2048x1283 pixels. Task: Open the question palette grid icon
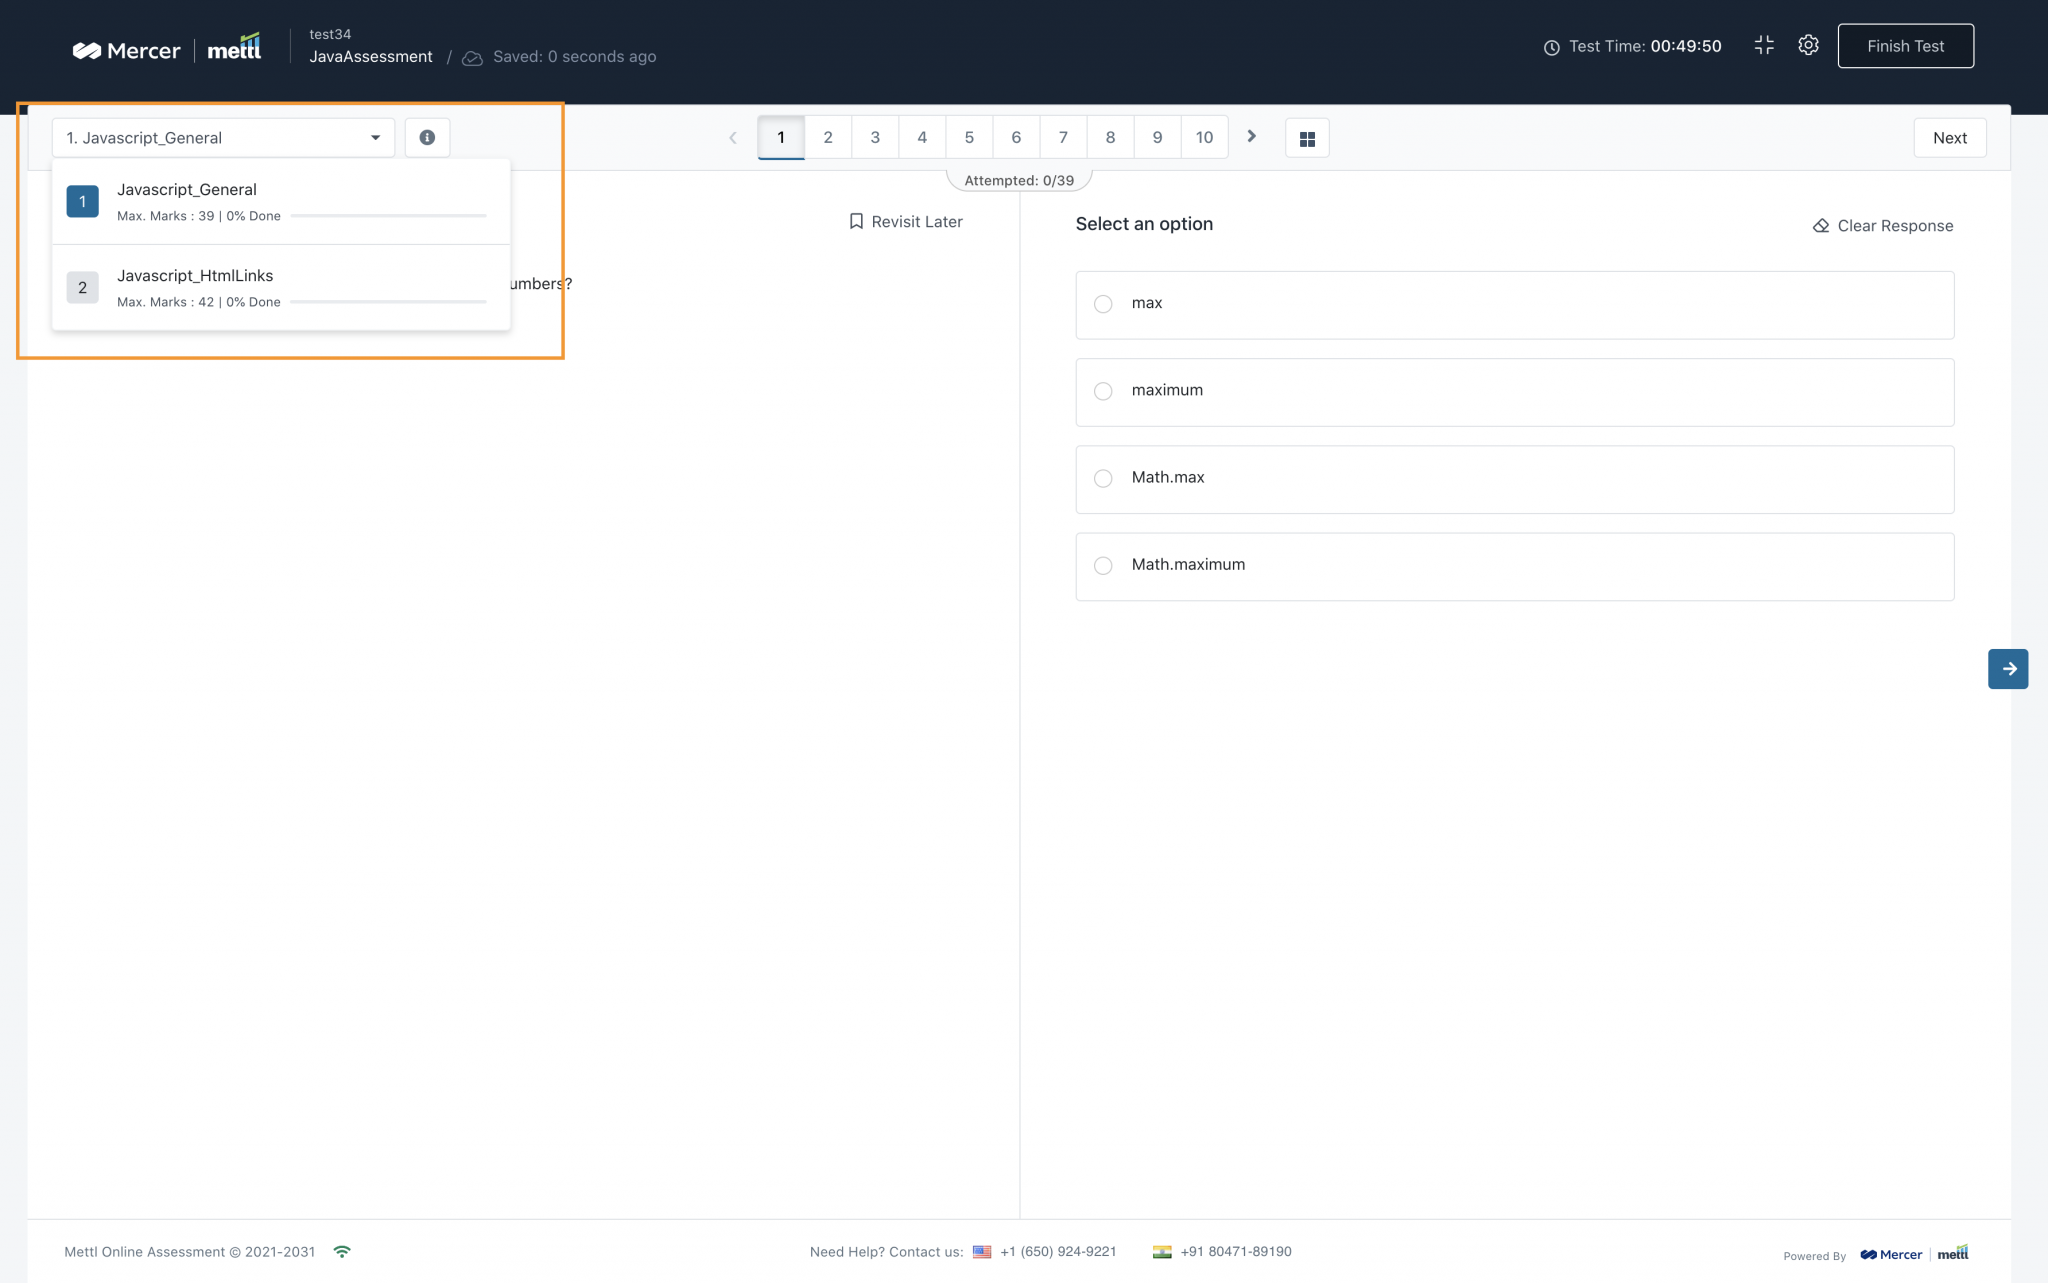(x=1307, y=137)
